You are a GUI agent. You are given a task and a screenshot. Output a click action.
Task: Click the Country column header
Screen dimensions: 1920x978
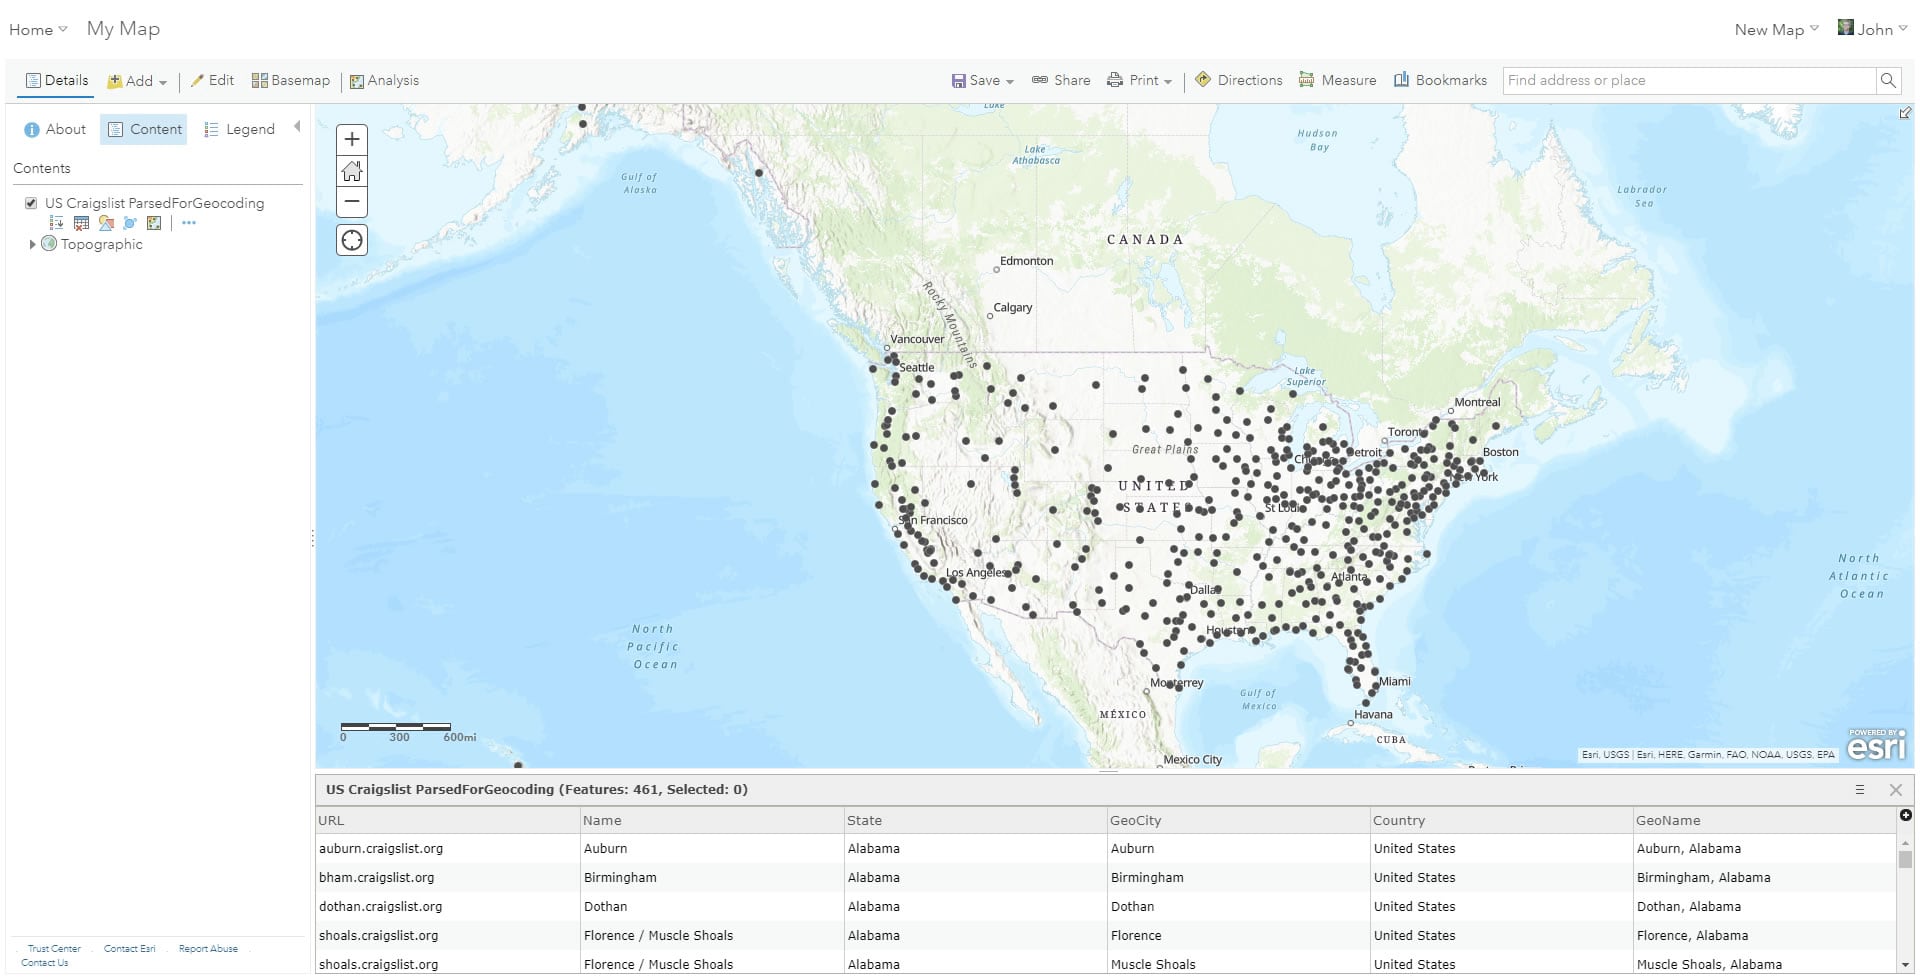1501,820
